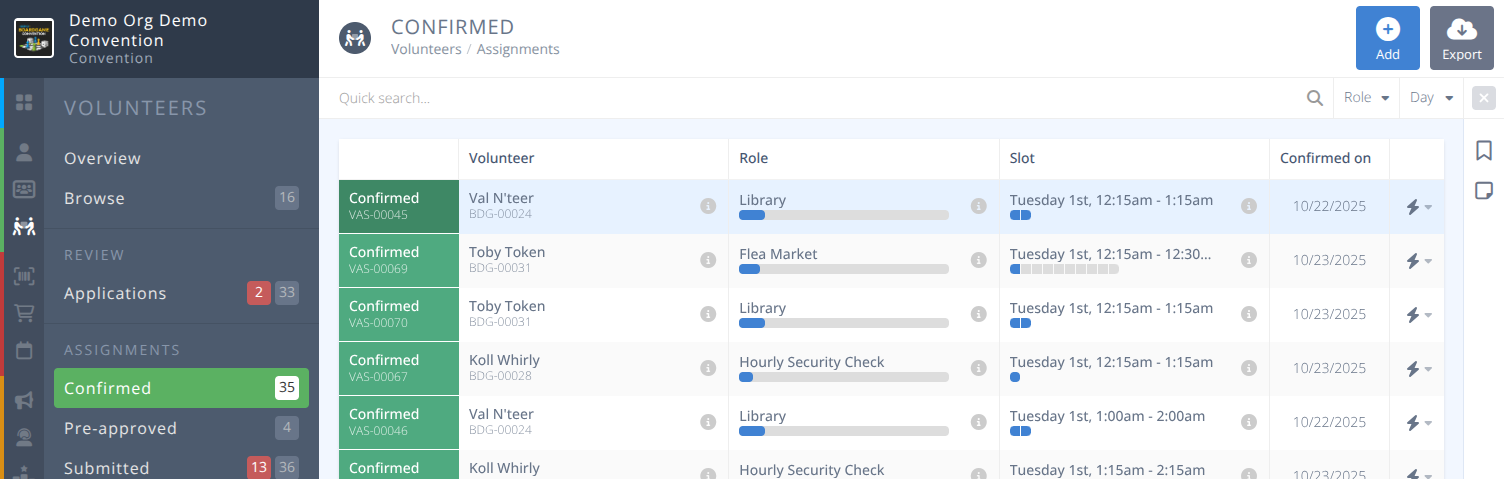Image resolution: width=1504 pixels, height=479 pixels.
Task: Expand actions menu for VAS-00069 row
Action: point(1418,261)
